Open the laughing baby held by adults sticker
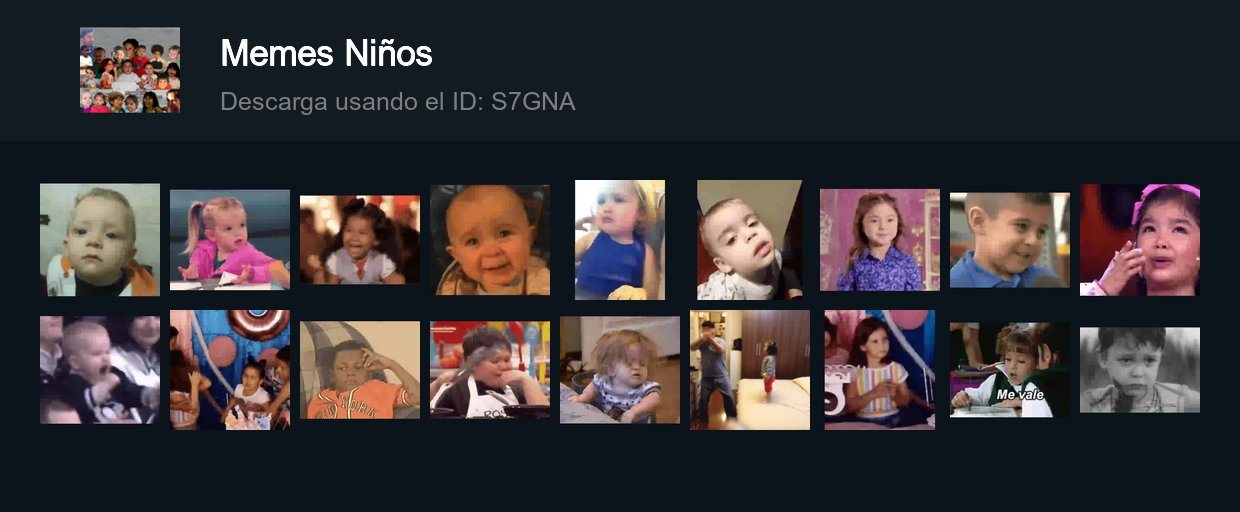Screen dimensions: 1240x512 [x=100, y=370]
